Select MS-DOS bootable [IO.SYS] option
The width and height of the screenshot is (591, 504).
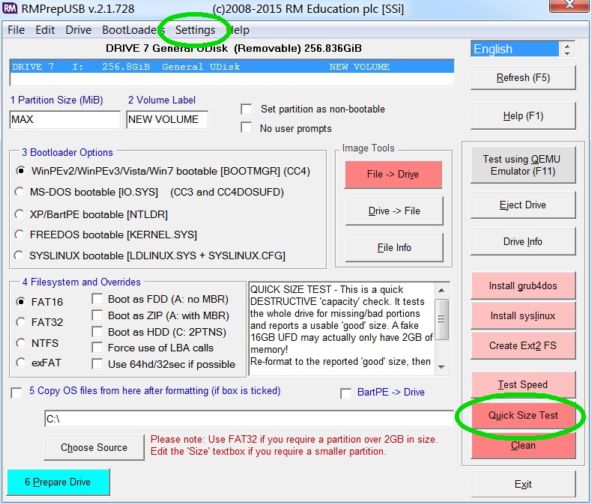19,192
